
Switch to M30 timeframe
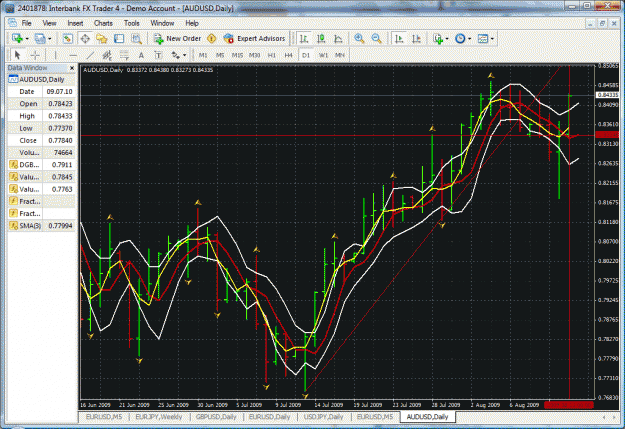(x=254, y=55)
